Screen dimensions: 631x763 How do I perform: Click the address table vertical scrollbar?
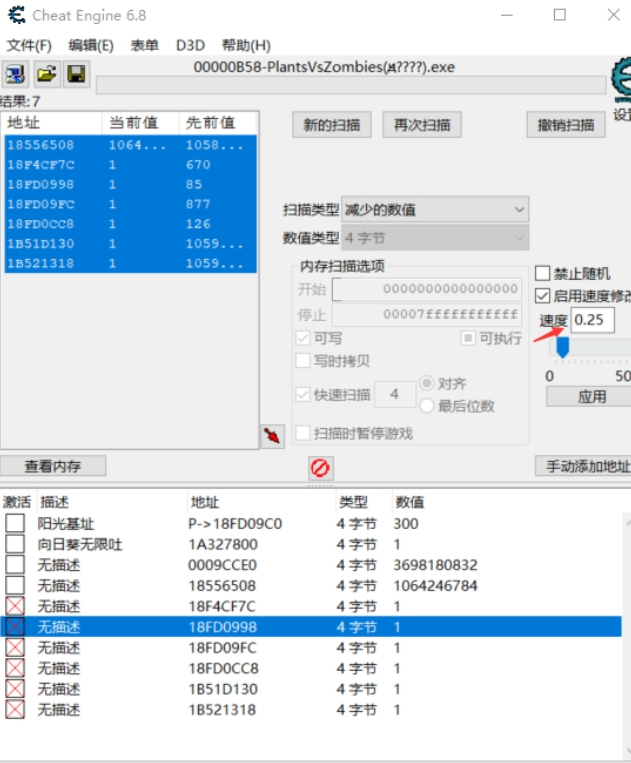(x=627, y=635)
